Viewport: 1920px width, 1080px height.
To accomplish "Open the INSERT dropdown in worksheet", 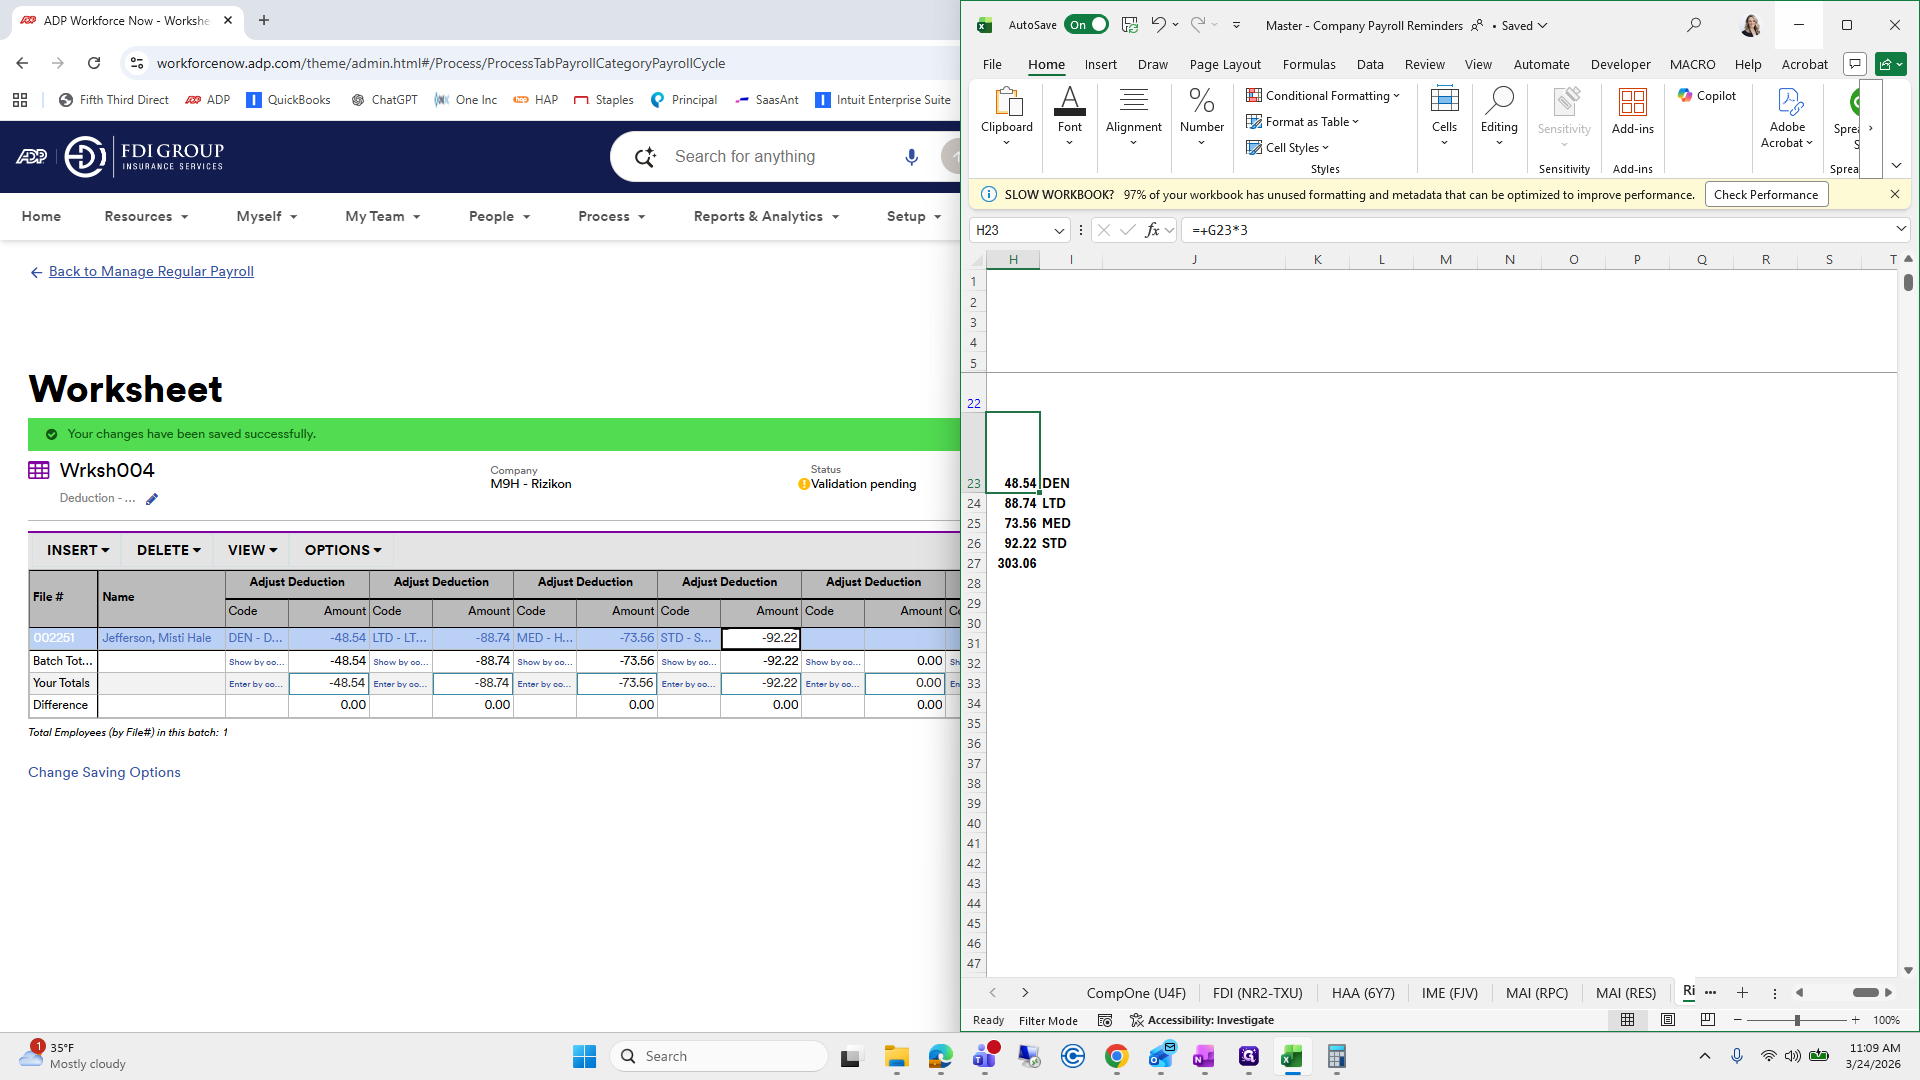I will [77, 550].
